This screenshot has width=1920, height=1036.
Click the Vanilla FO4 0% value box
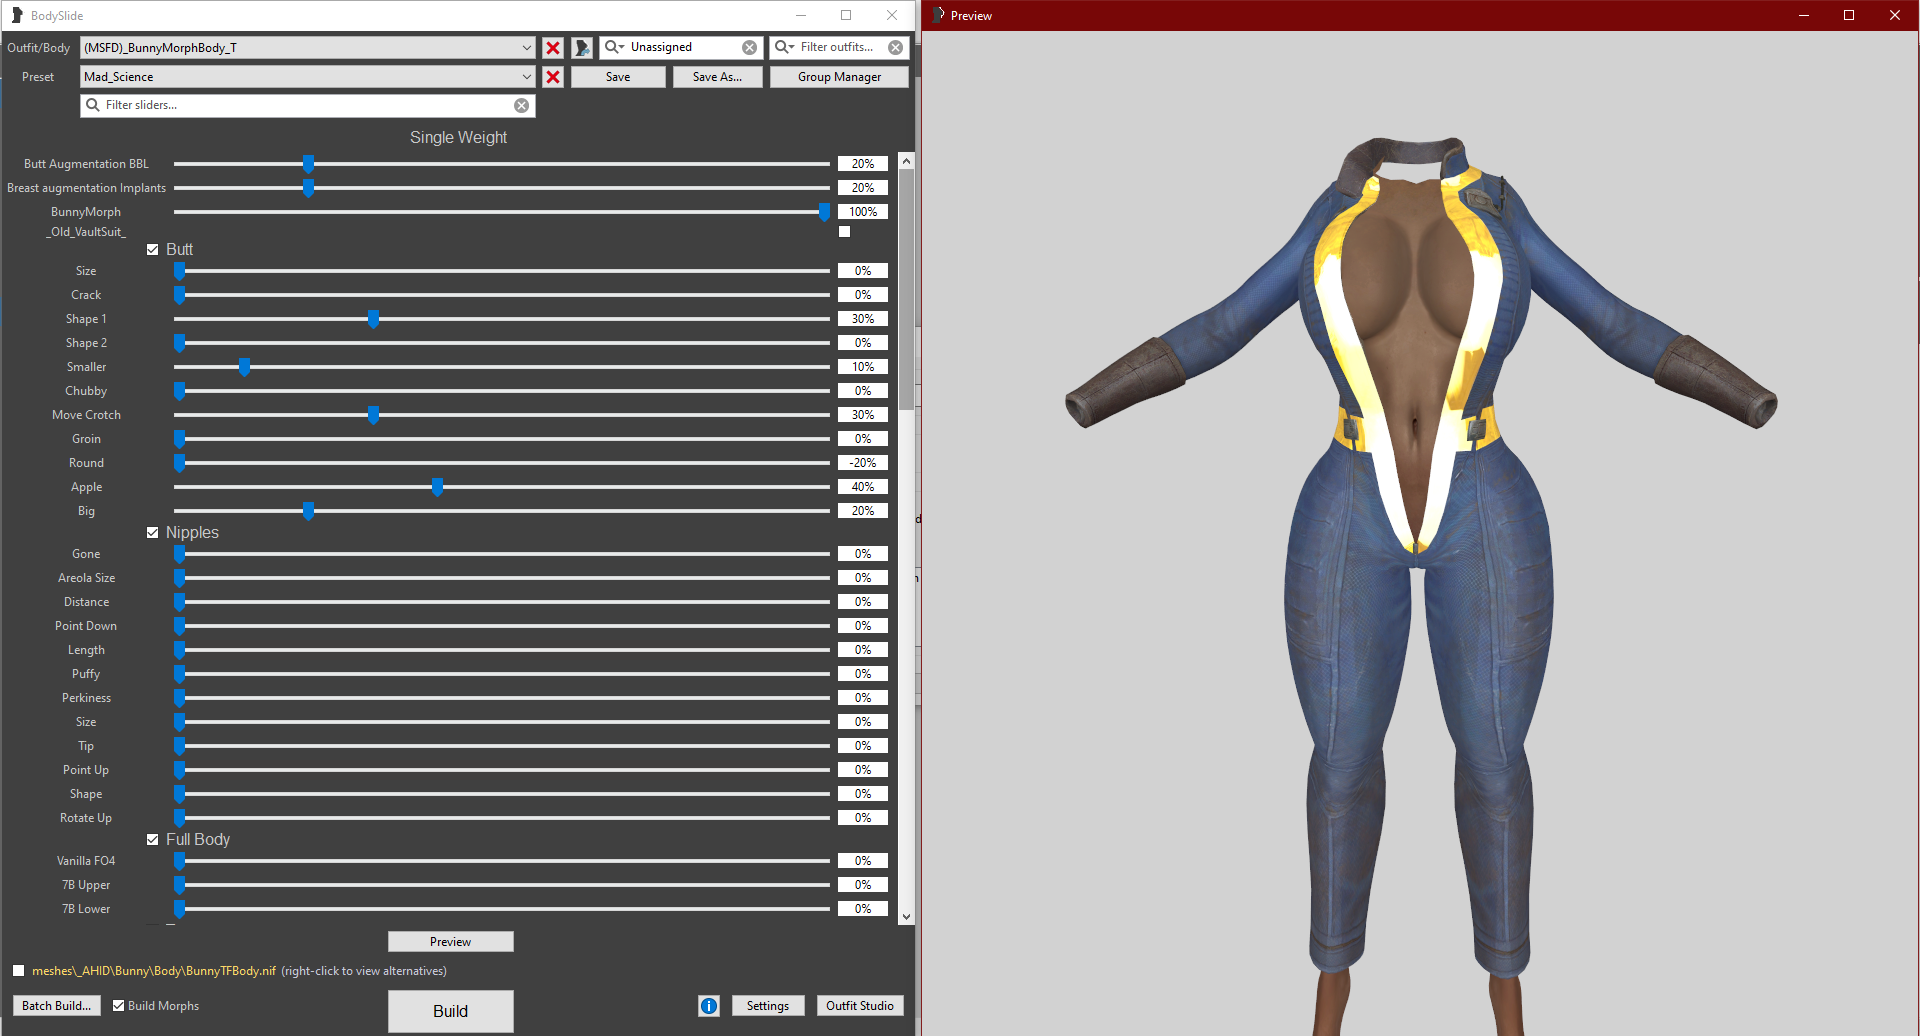[x=863, y=861]
